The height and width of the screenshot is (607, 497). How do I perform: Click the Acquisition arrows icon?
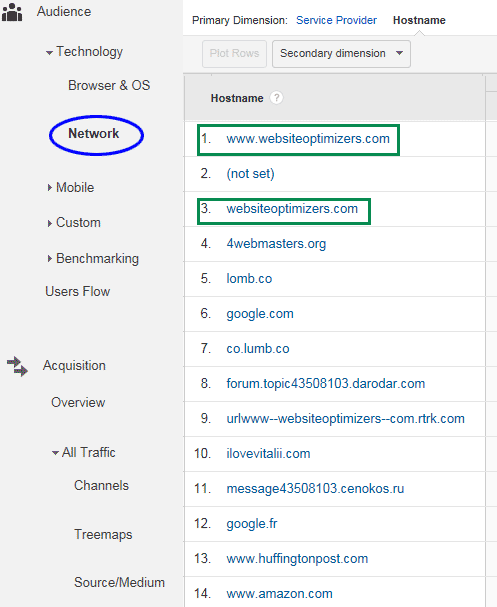(x=17, y=366)
